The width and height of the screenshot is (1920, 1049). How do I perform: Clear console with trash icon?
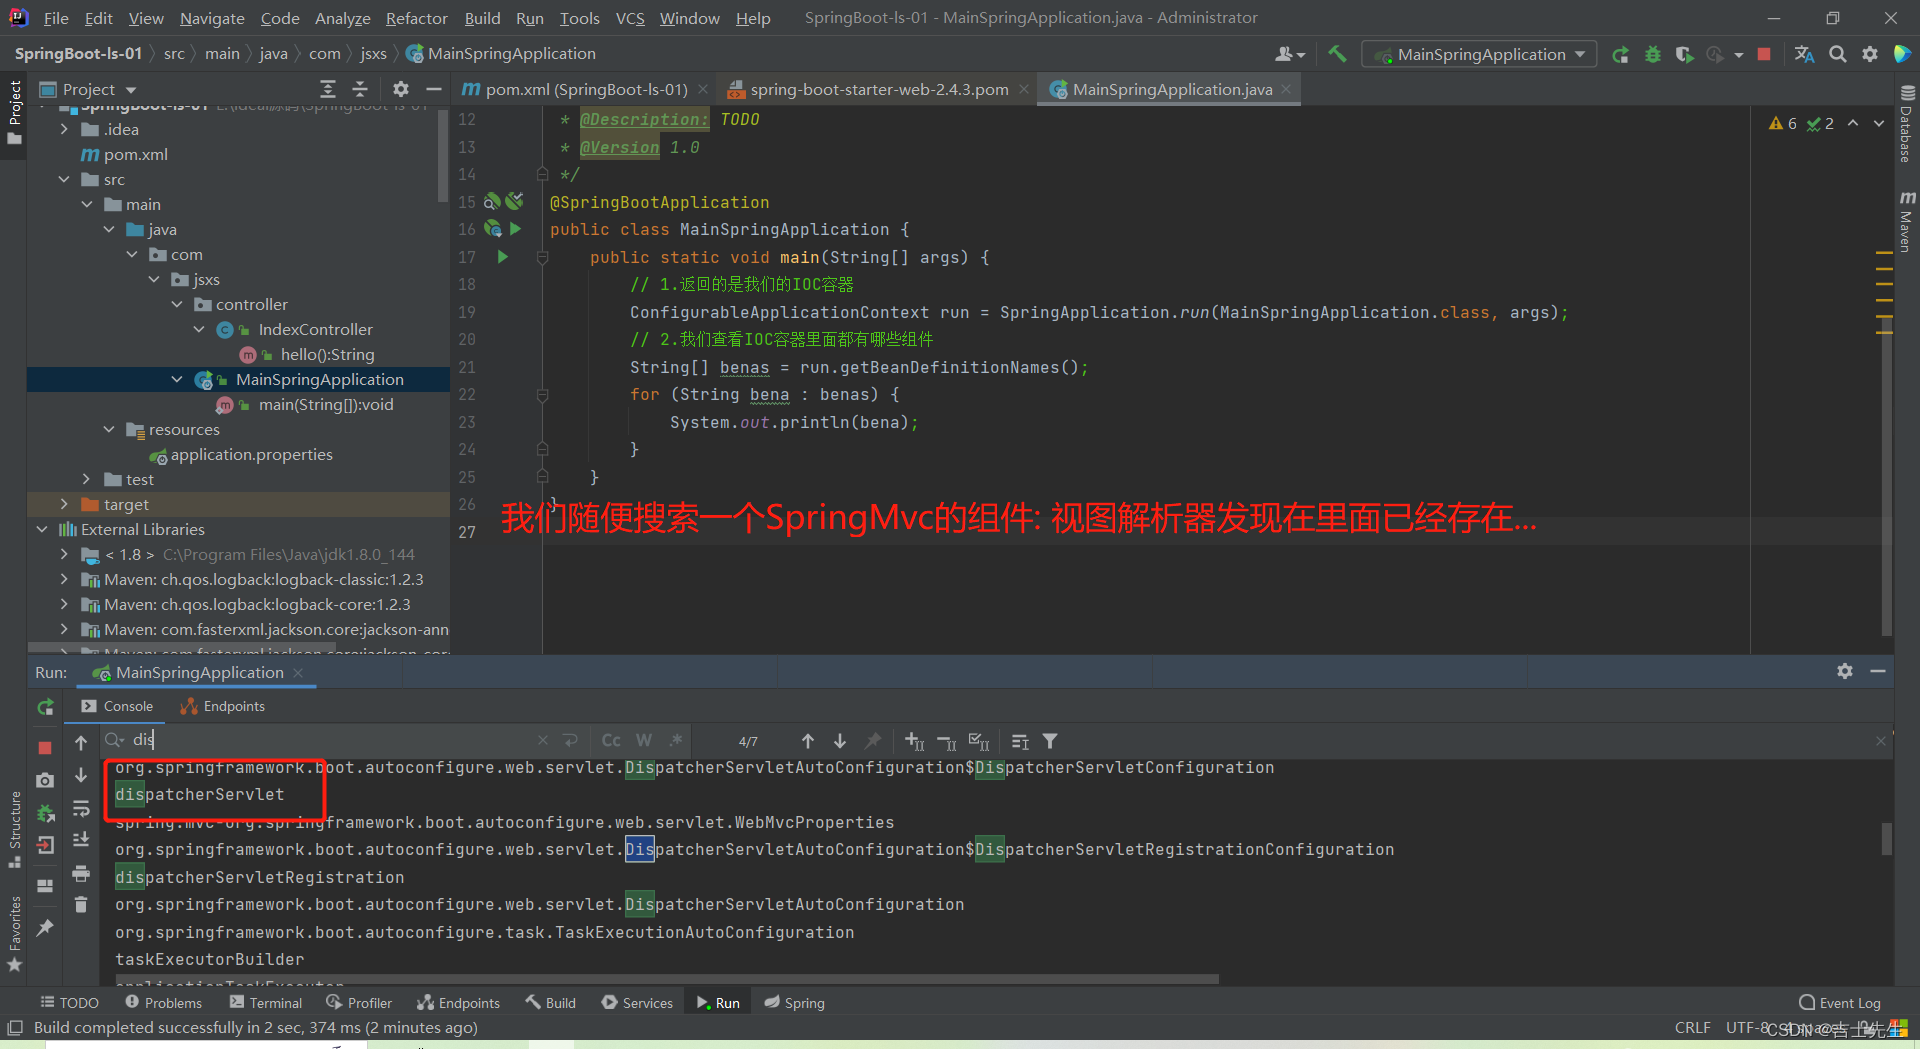pyautogui.click(x=81, y=905)
